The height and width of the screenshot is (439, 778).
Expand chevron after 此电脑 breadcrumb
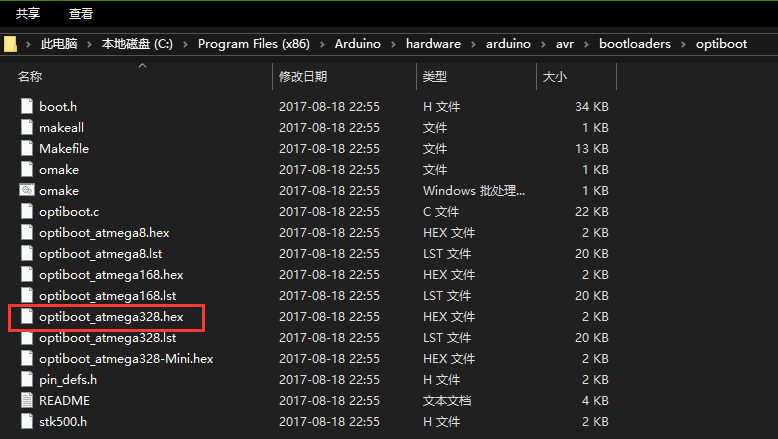point(89,44)
